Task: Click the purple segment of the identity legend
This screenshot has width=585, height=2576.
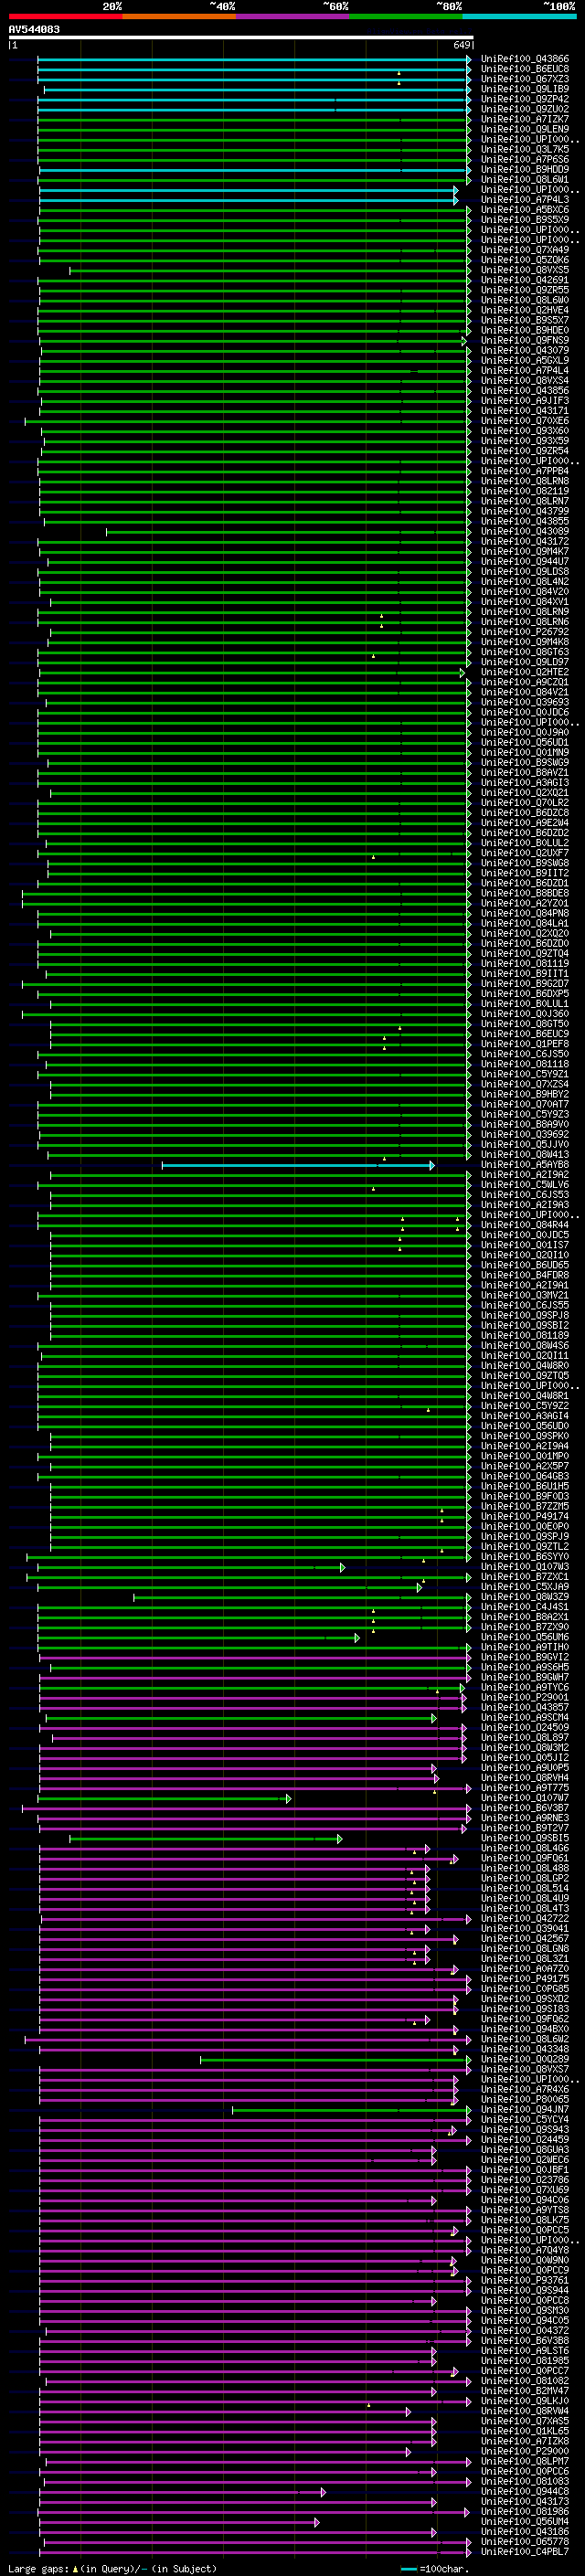Action: tap(292, 16)
